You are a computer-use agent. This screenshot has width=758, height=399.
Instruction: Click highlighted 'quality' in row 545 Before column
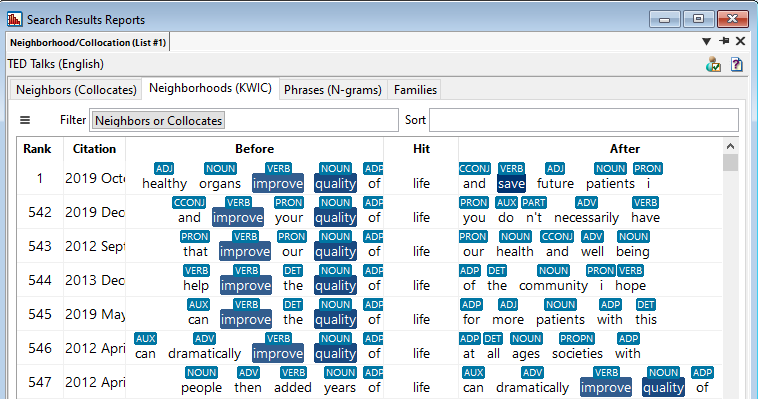coord(335,320)
